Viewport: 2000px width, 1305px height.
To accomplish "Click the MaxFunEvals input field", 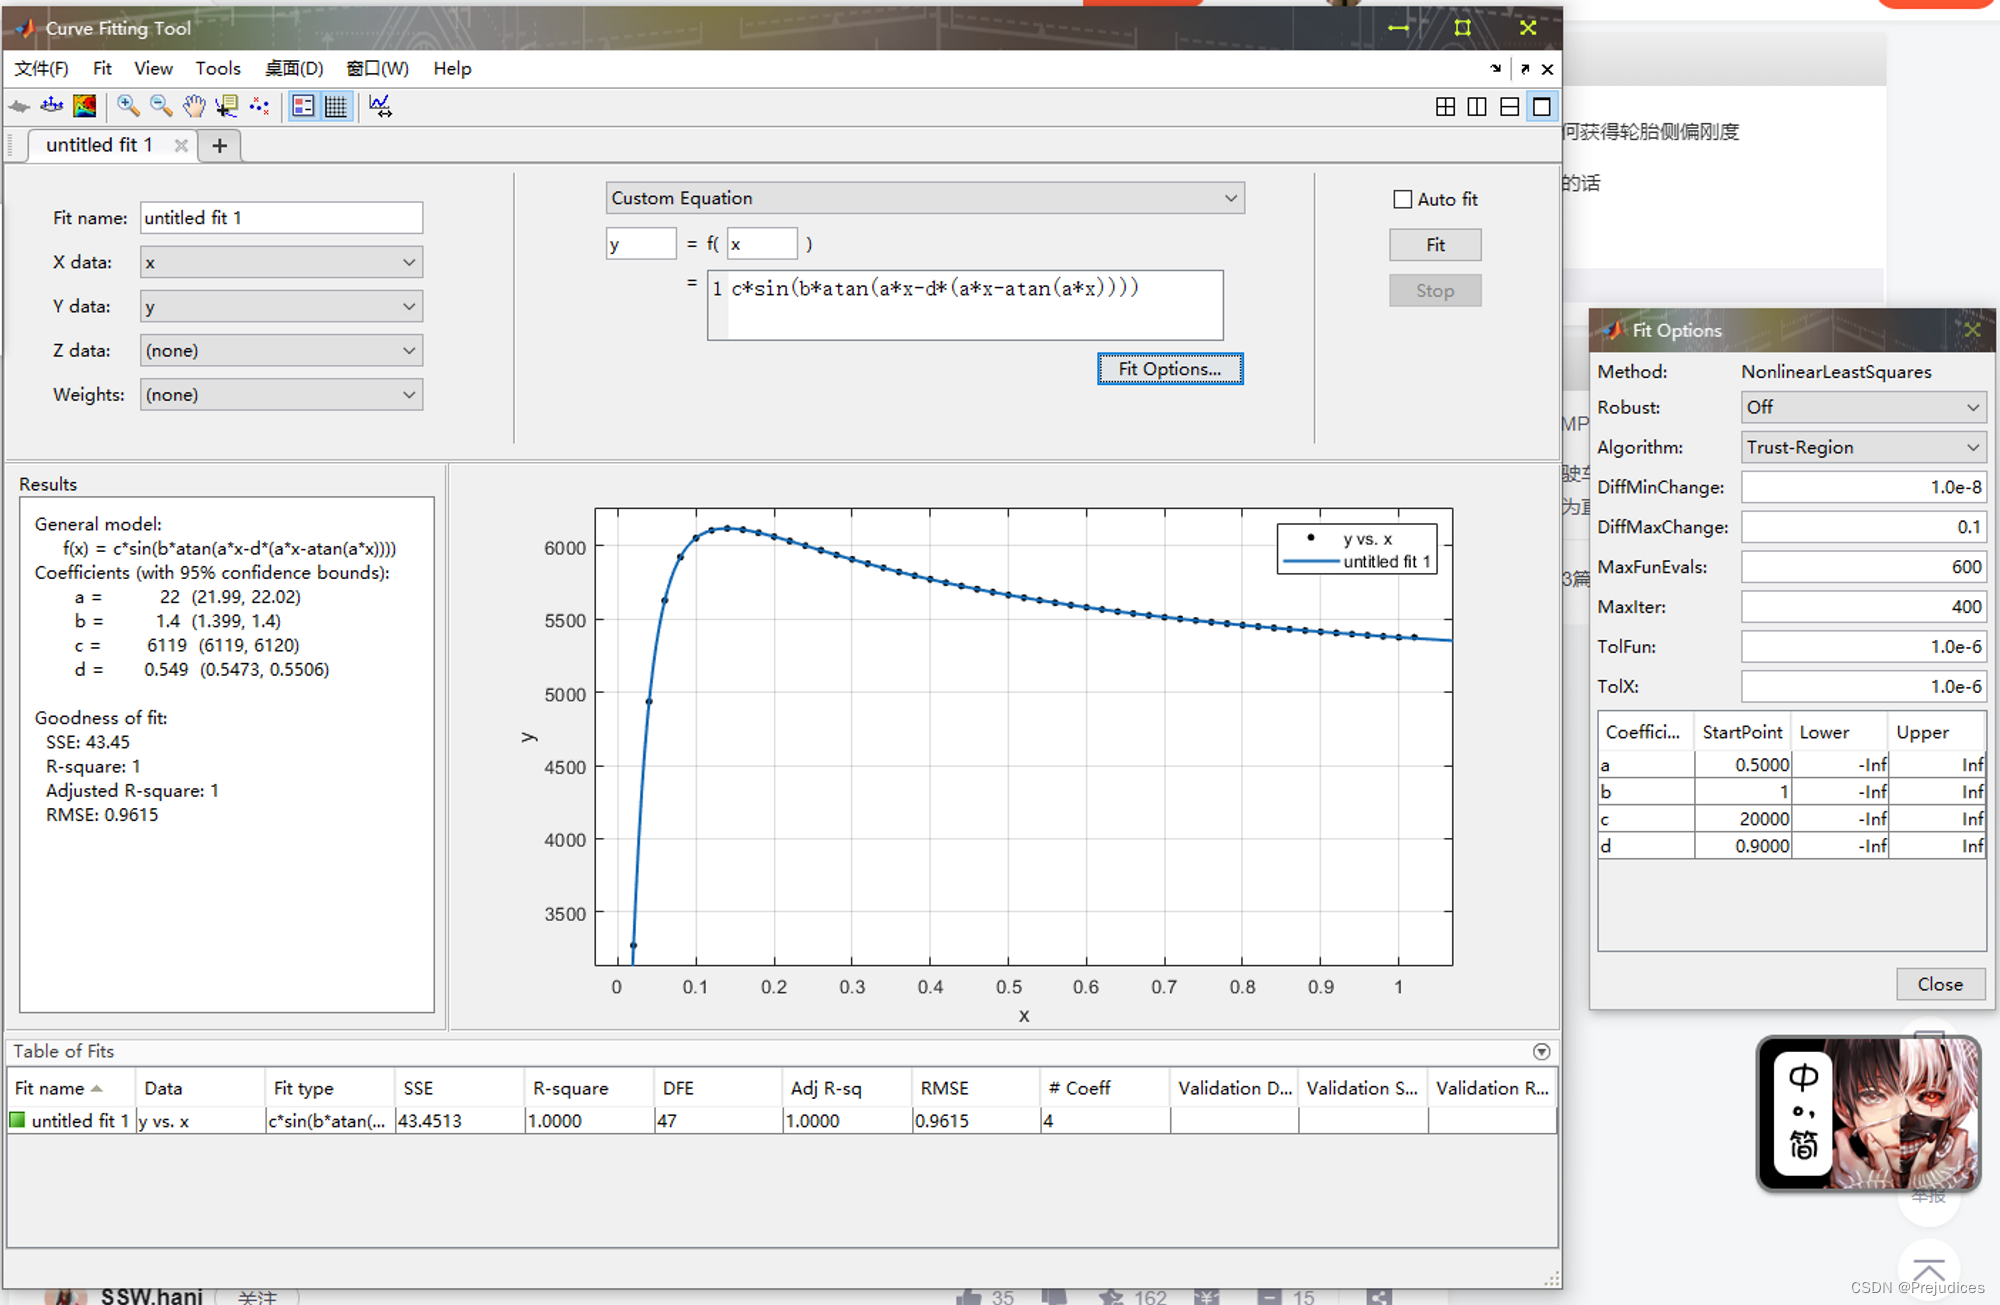I will point(1862,567).
